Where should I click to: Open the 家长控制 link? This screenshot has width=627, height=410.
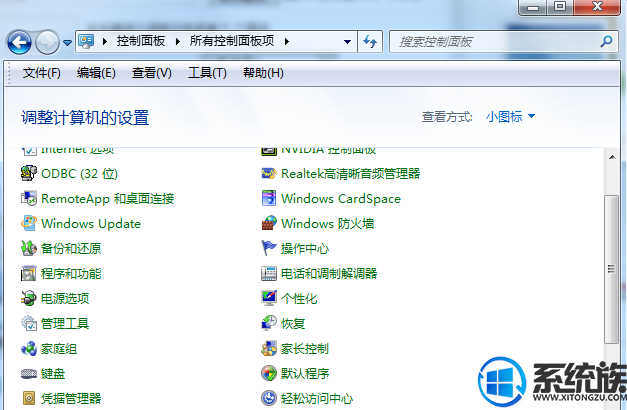[305, 348]
